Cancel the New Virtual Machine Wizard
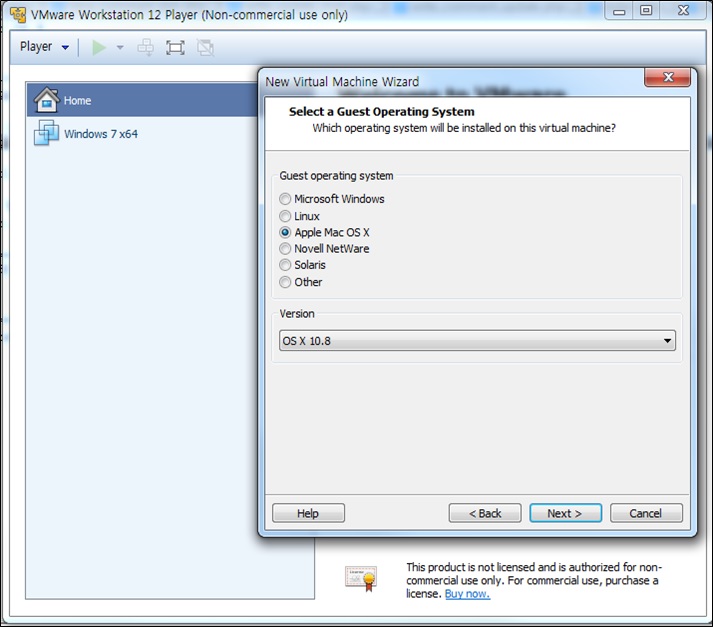The image size is (713, 627). [x=646, y=513]
